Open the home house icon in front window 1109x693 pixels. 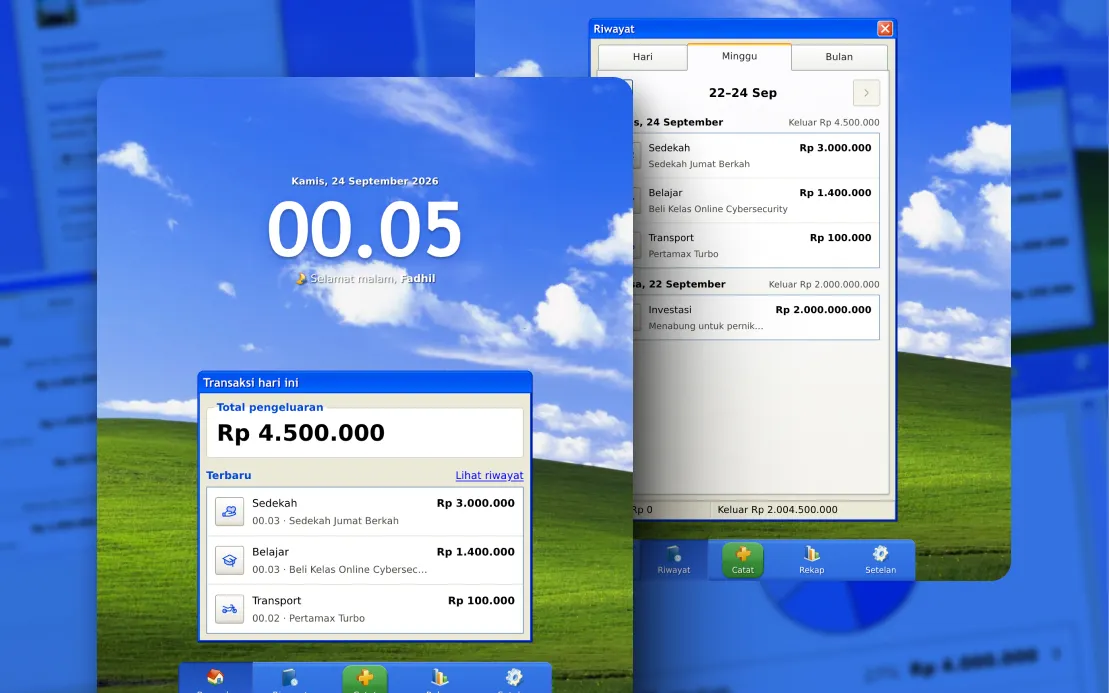click(x=216, y=677)
